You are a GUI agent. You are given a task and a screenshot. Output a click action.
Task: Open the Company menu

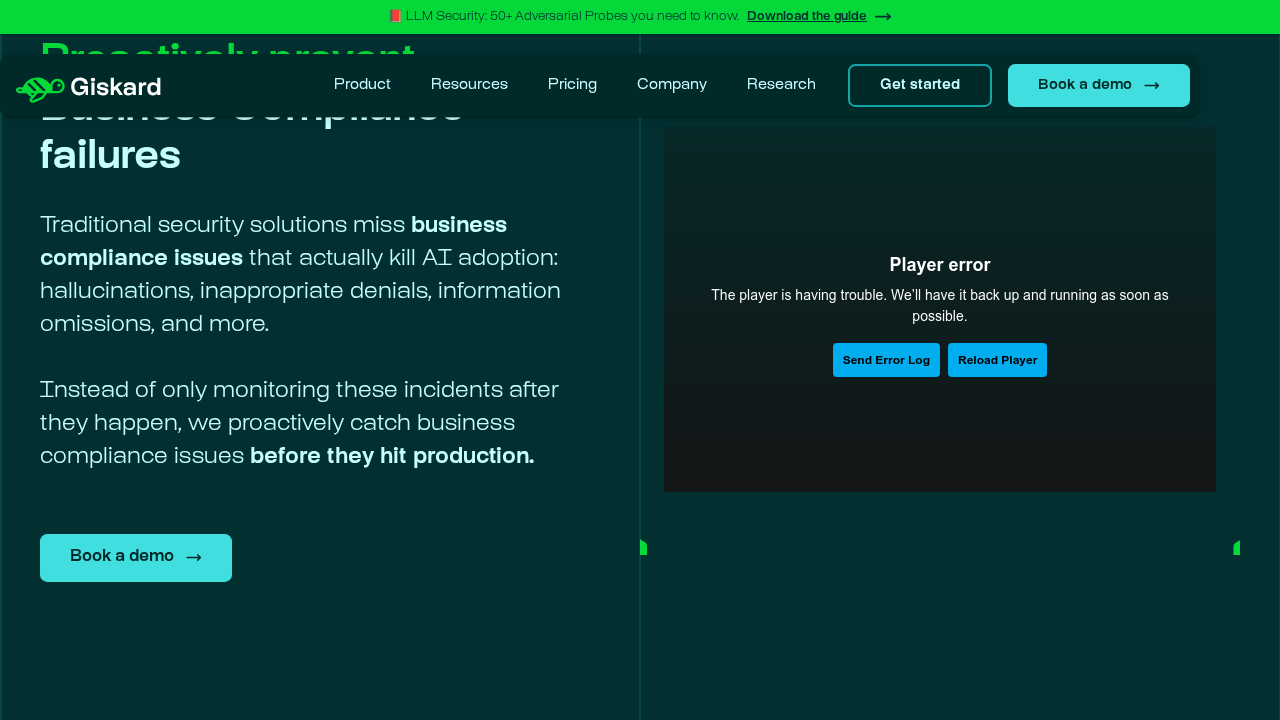point(671,85)
